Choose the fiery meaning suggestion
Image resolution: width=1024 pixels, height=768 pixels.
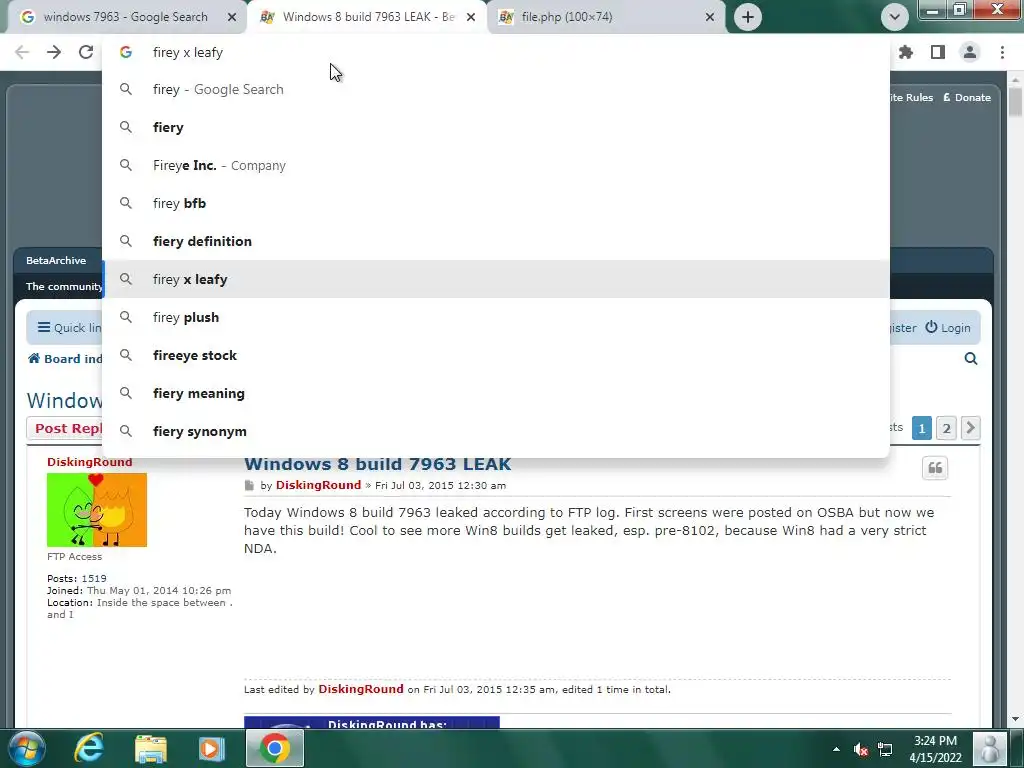pyautogui.click(x=496, y=393)
